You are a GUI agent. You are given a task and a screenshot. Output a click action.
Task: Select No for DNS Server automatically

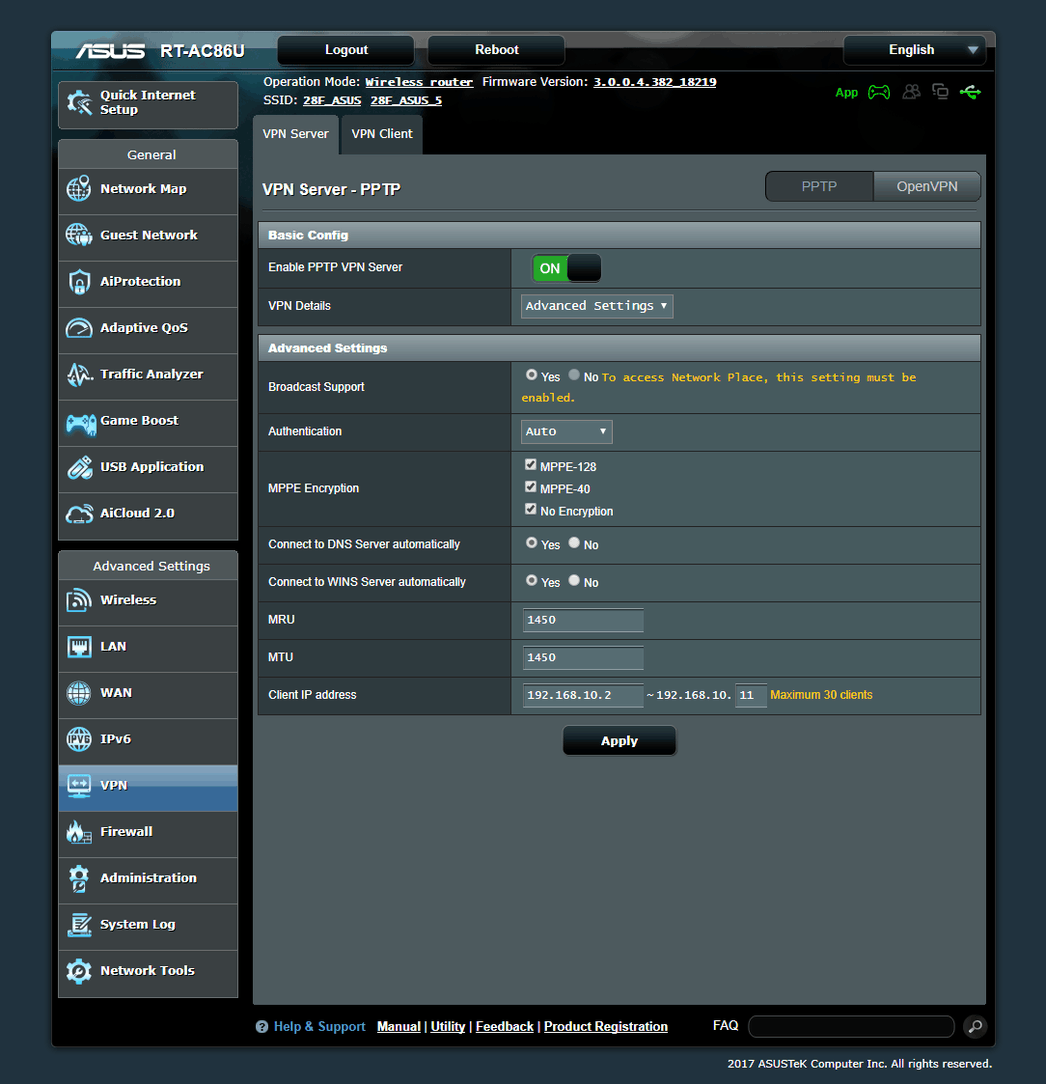(574, 543)
